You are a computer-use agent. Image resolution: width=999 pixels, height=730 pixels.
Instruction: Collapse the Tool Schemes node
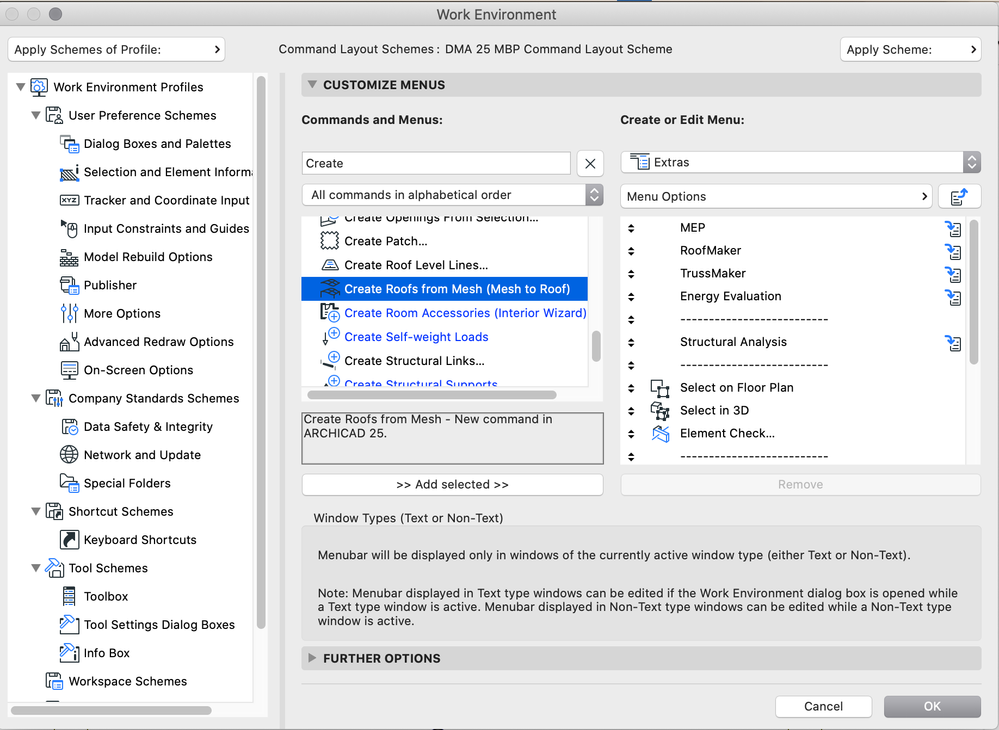(x=36, y=568)
